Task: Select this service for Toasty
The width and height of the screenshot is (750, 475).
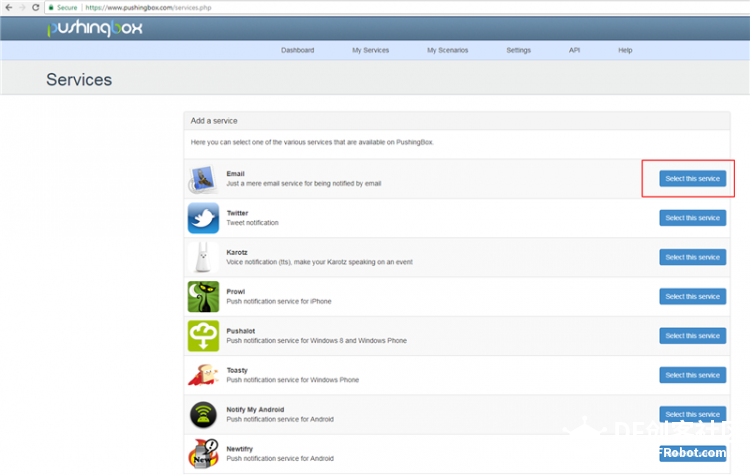Action: [x=693, y=375]
